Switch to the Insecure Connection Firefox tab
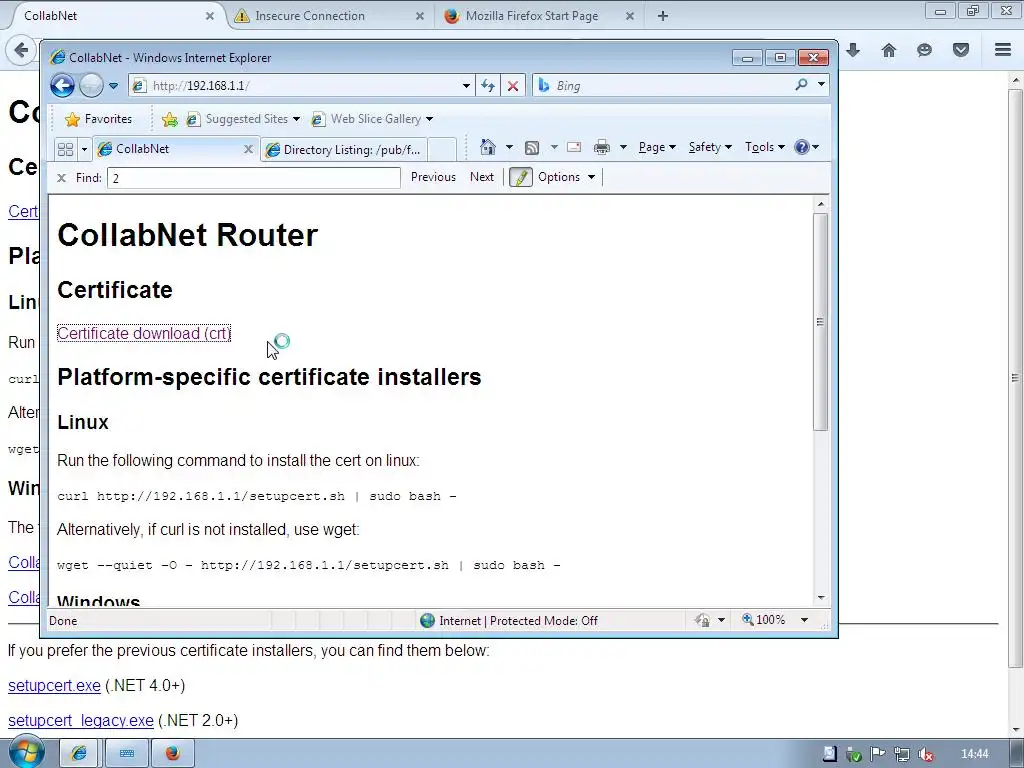Viewport: 1024px width, 768px height. click(310, 16)
